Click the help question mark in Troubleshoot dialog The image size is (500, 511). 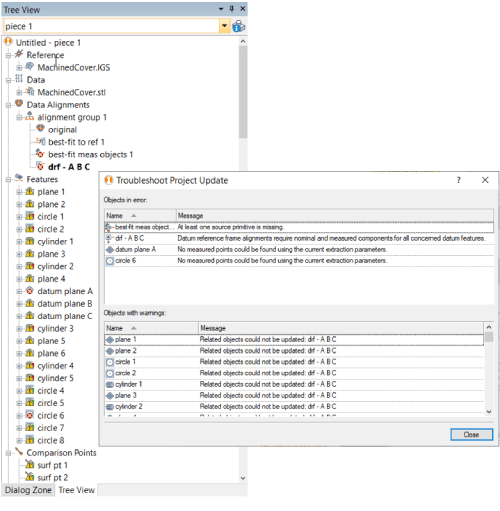point(459,180)
